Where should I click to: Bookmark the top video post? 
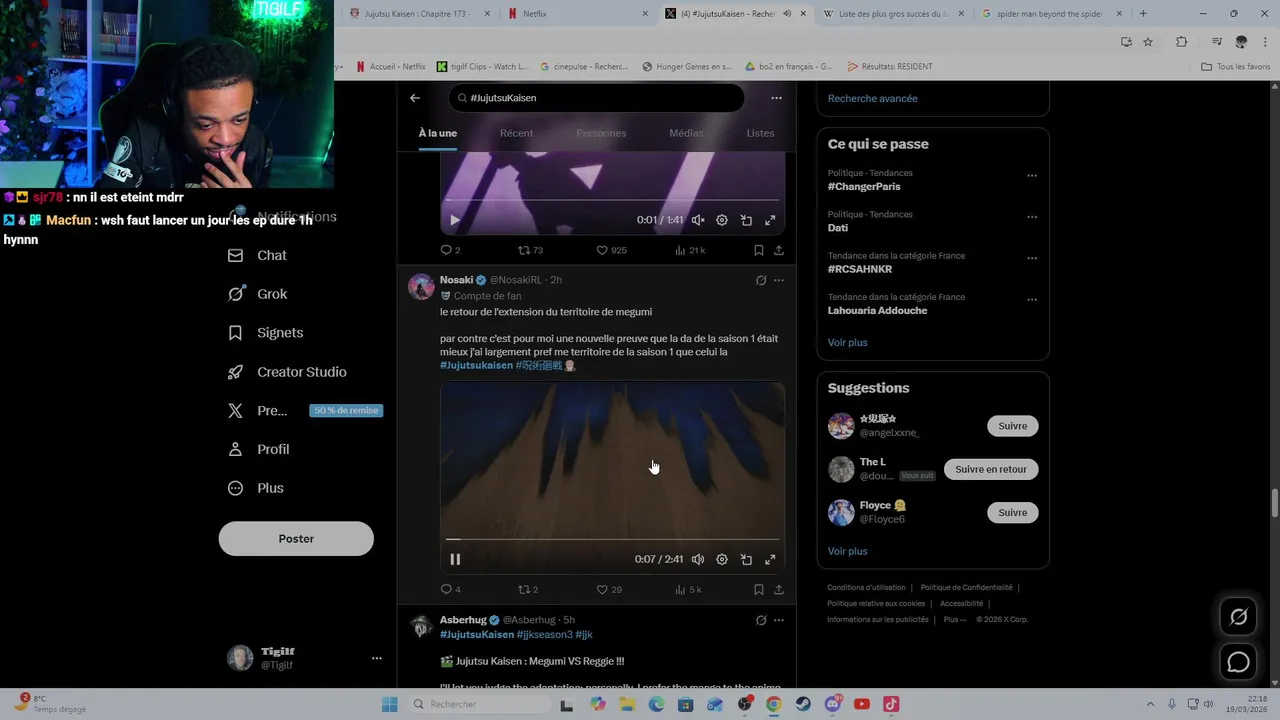coord(759,250)
